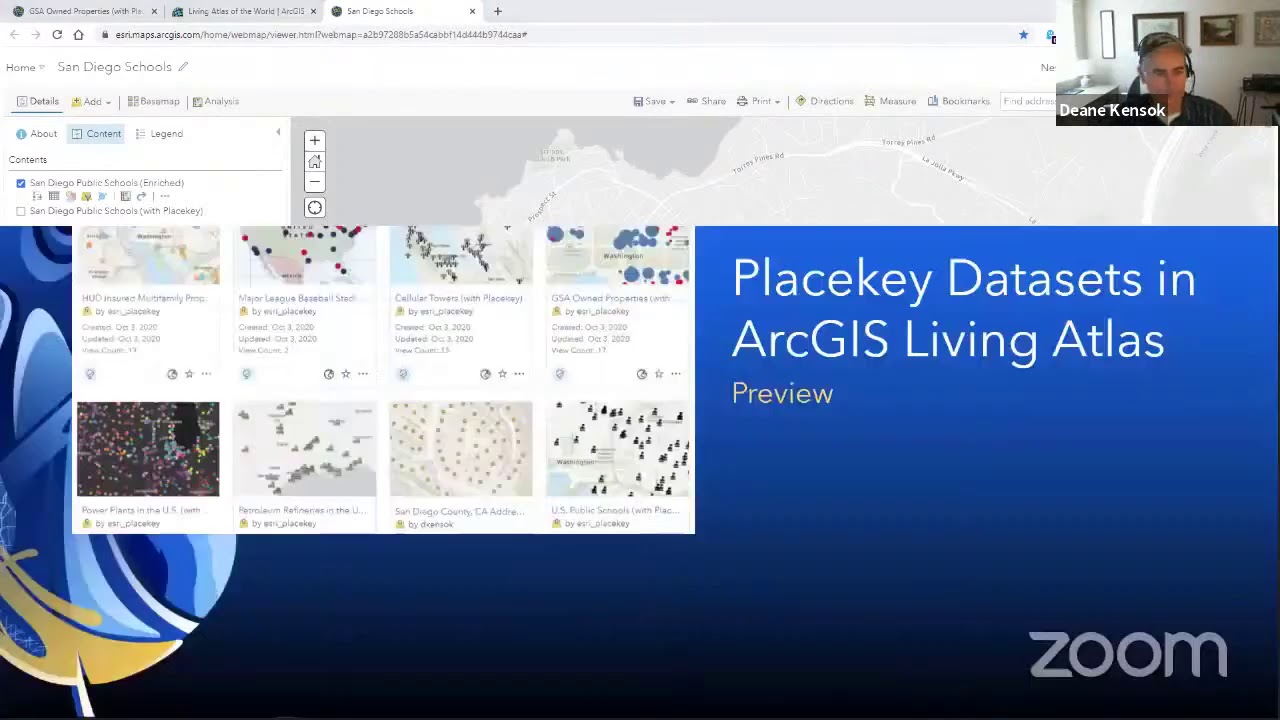Click the browser address bar URL
Screen dimensions: 1280x720
point(321,35)
